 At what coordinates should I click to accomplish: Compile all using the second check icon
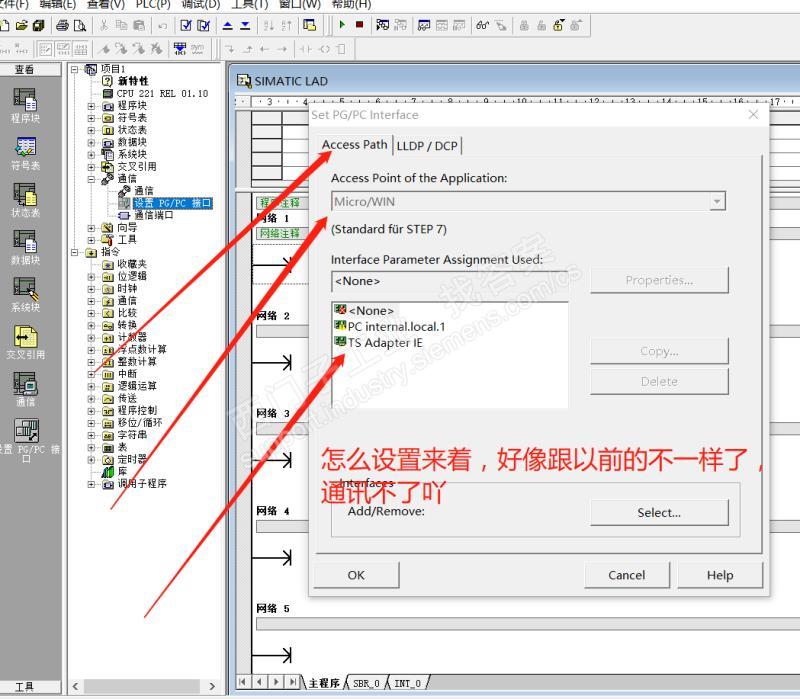(204, 25)
